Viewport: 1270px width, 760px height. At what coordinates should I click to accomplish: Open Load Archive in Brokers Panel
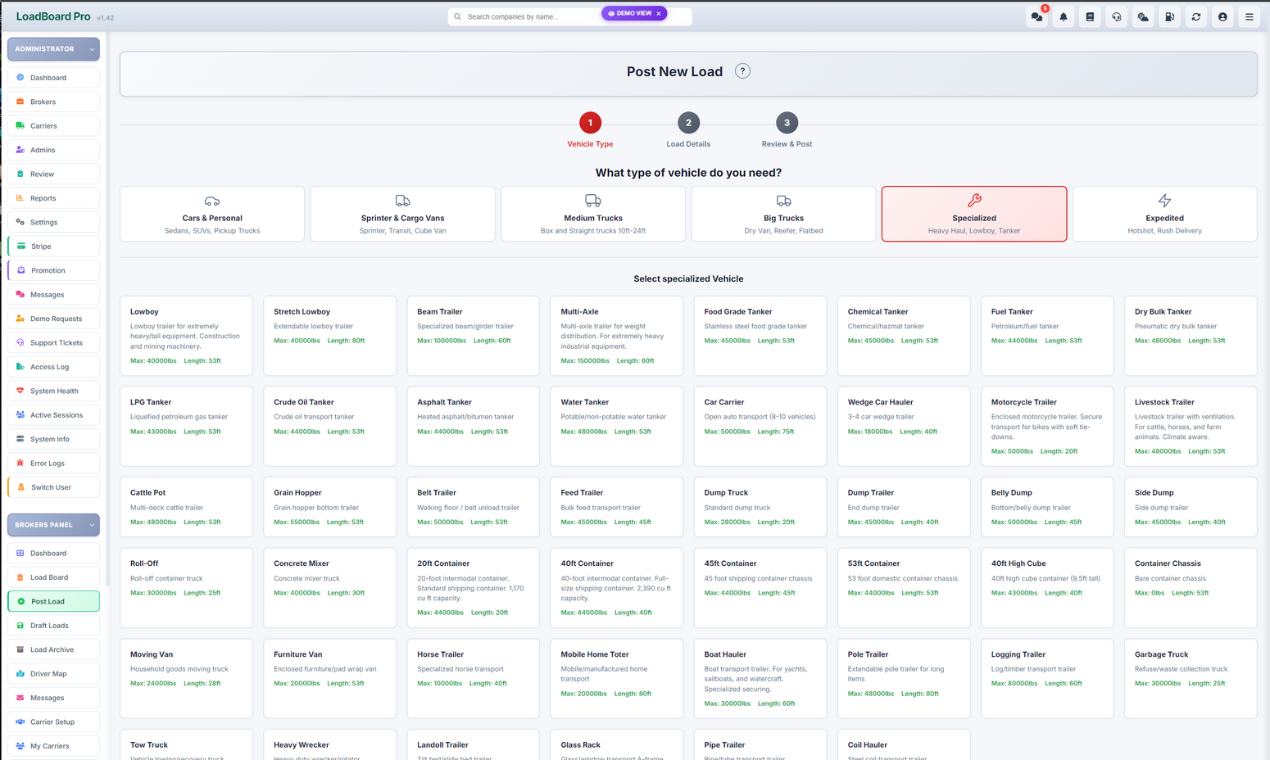pyautogui.click(x=53, y=649)
